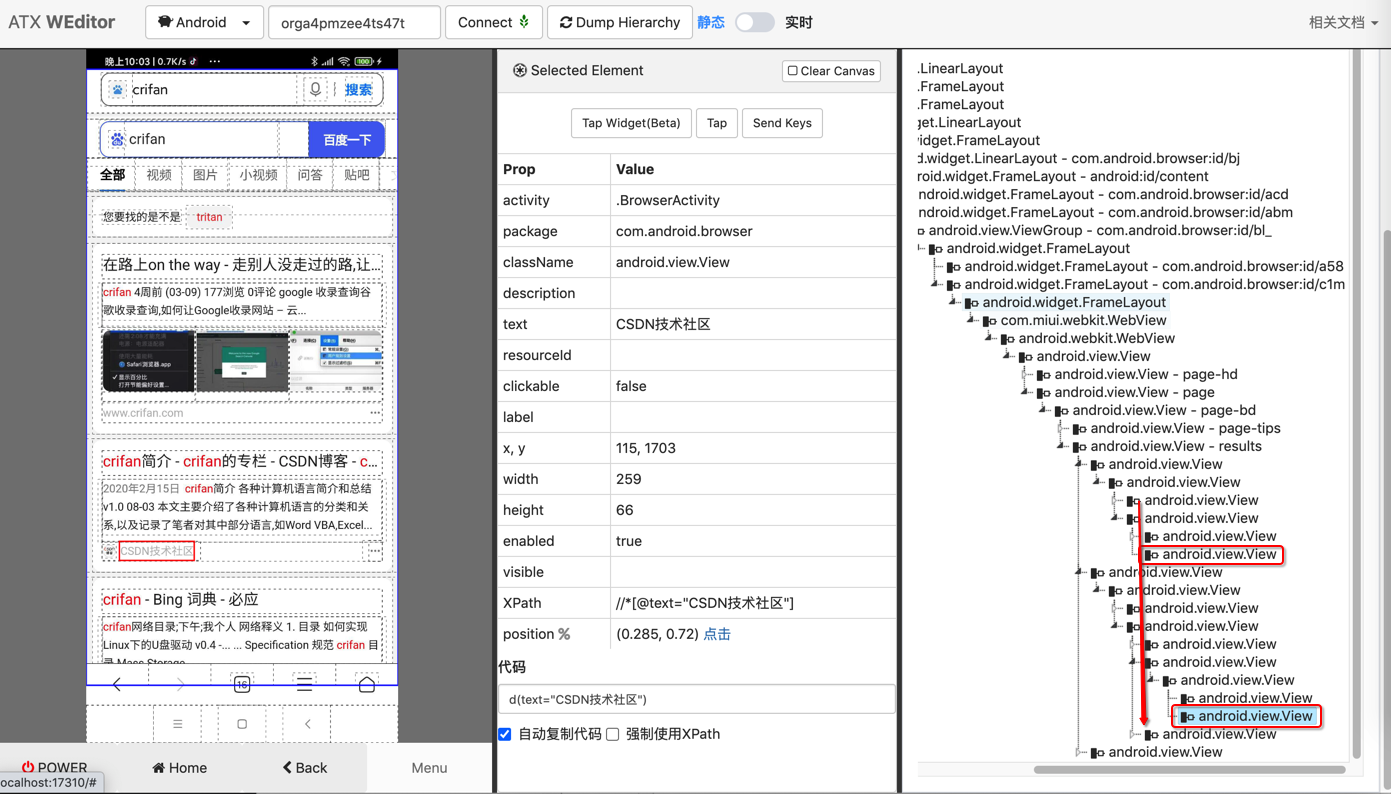Click the Baidu paw icon beside second crifan field

click(117, 140)
